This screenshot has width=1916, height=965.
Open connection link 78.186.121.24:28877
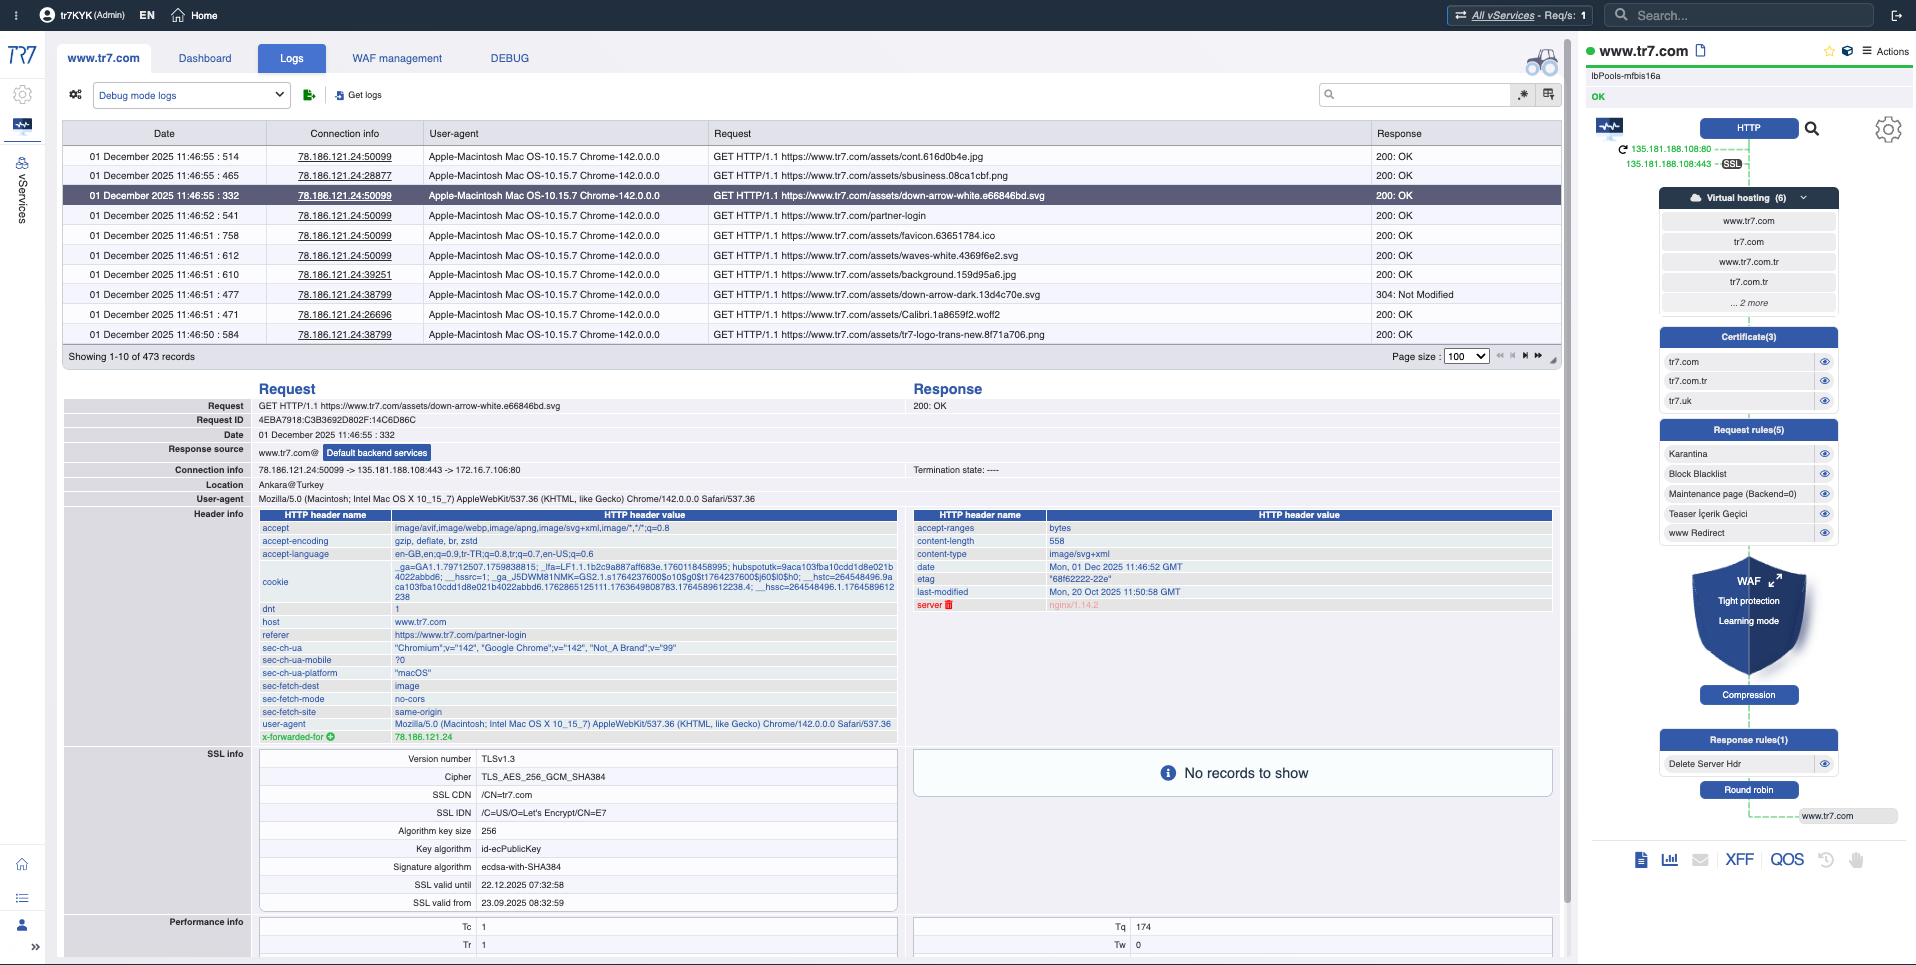point(344,176)
